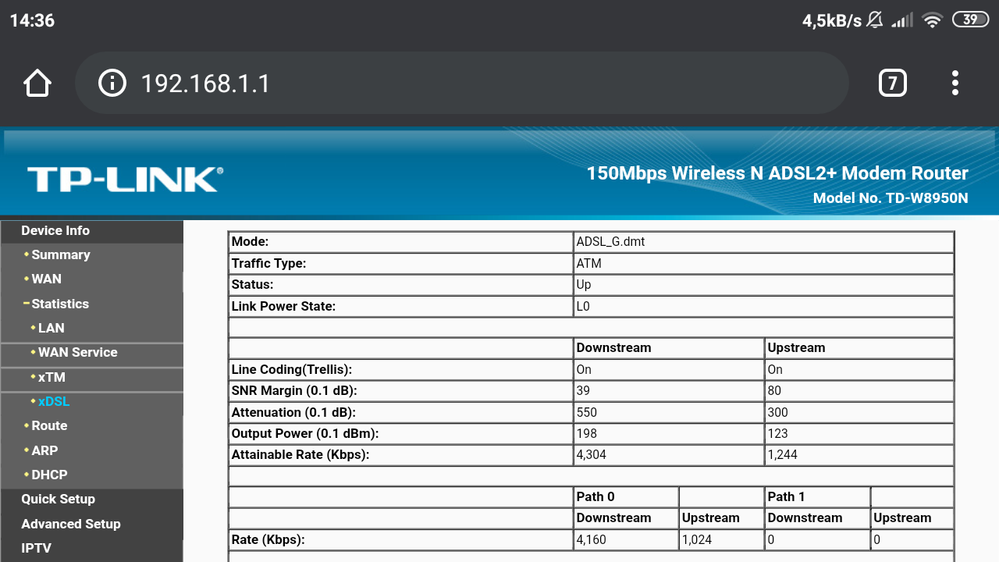Screen dimensions: 999x562
Task: Open the tab switcher showing 7 tabs
Action: pyautogui.click(x=892, y=83)
